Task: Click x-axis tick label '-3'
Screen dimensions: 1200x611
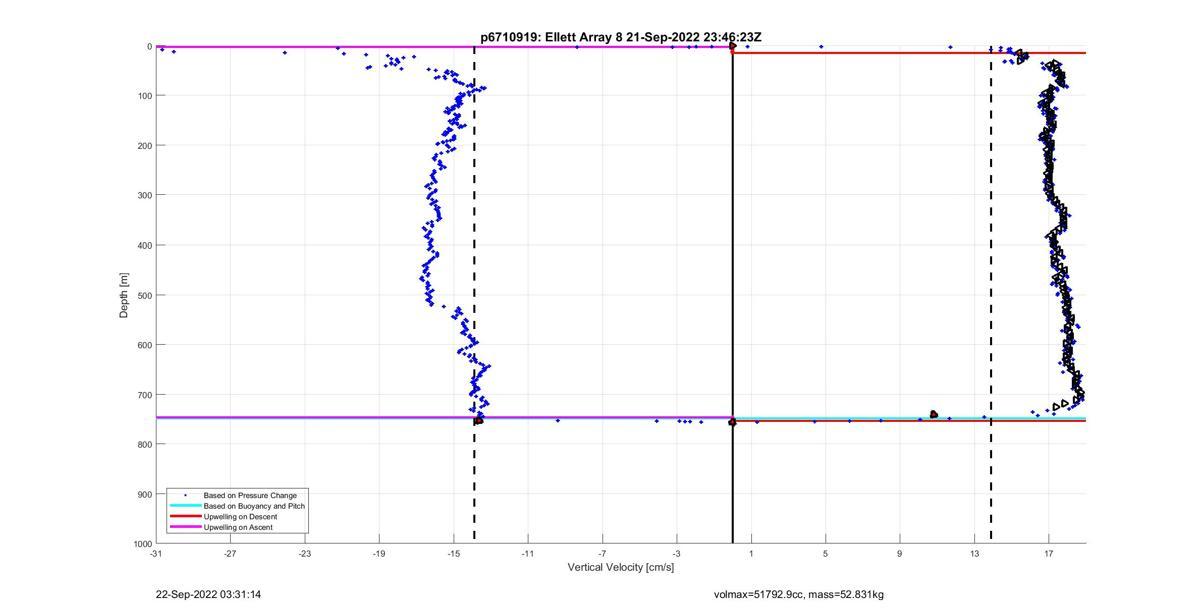Action: [676, 553]
